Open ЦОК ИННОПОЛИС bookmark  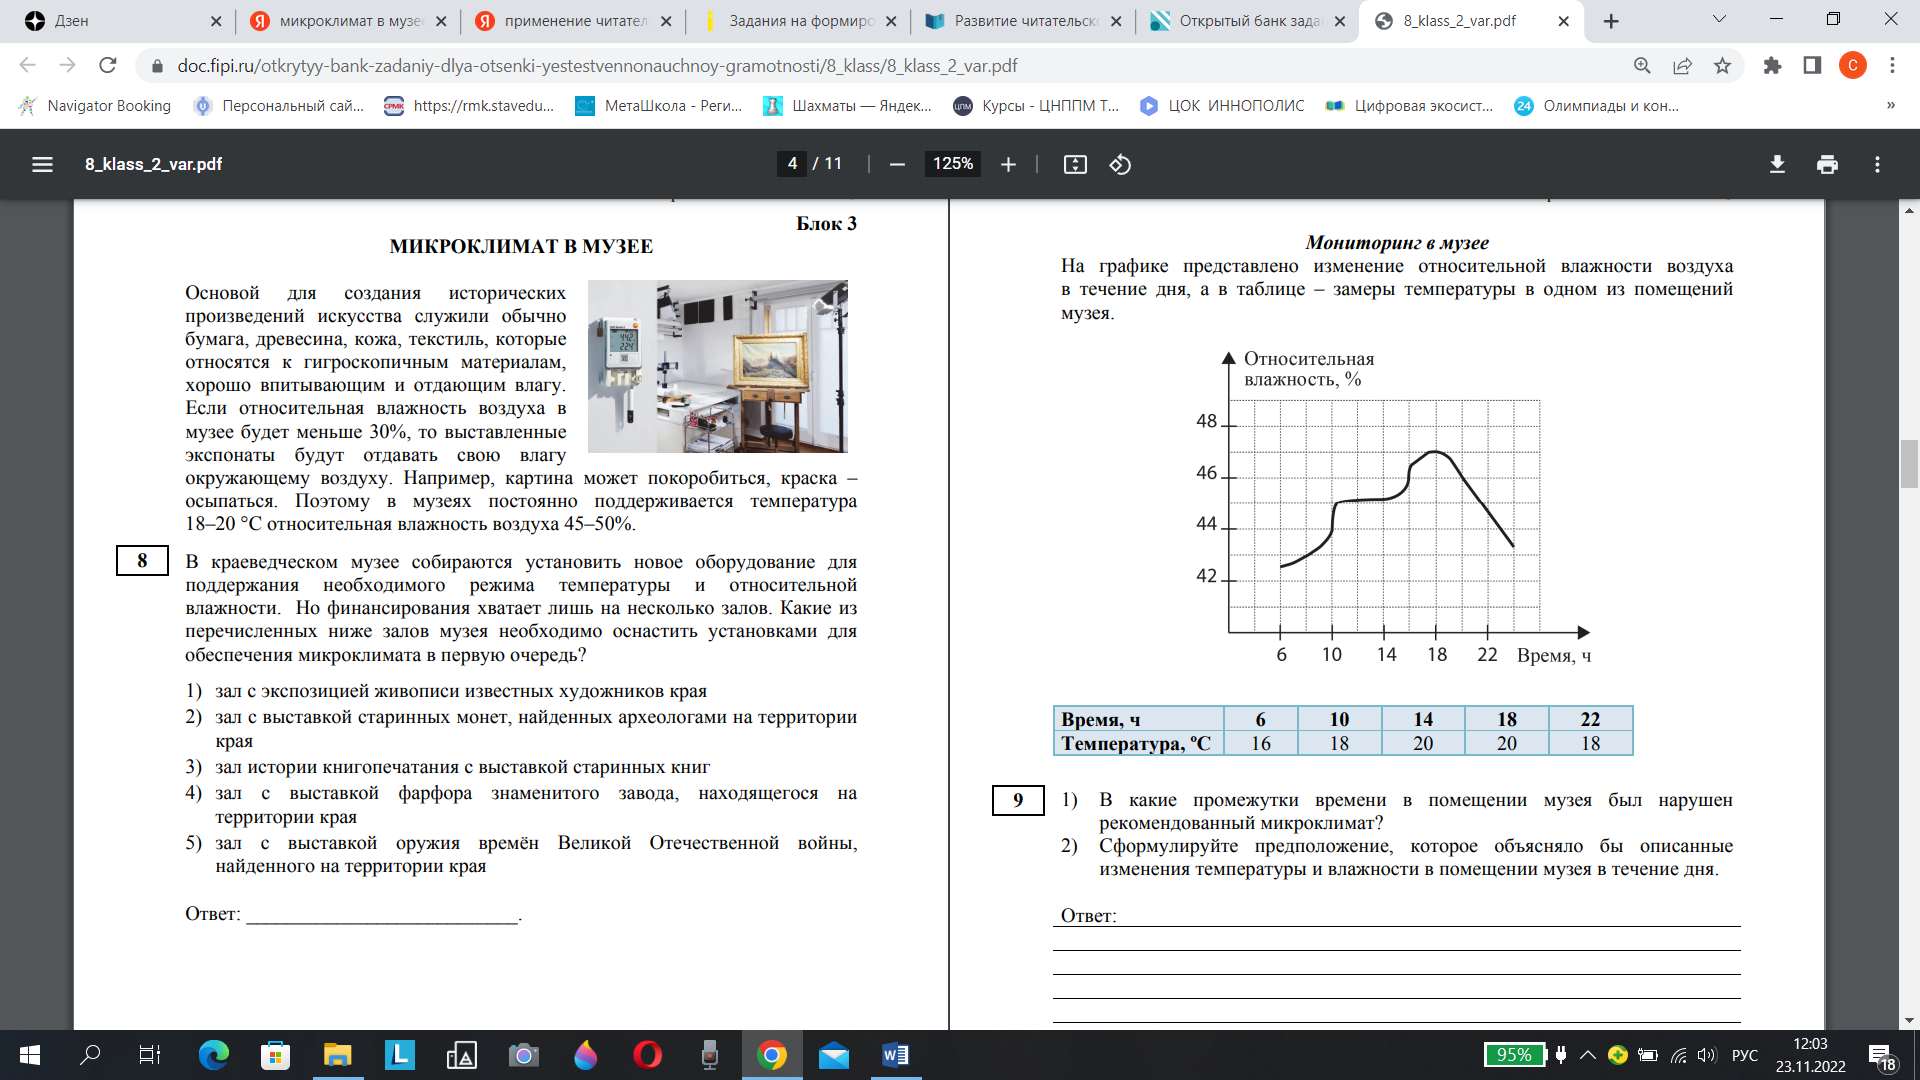1222,105
